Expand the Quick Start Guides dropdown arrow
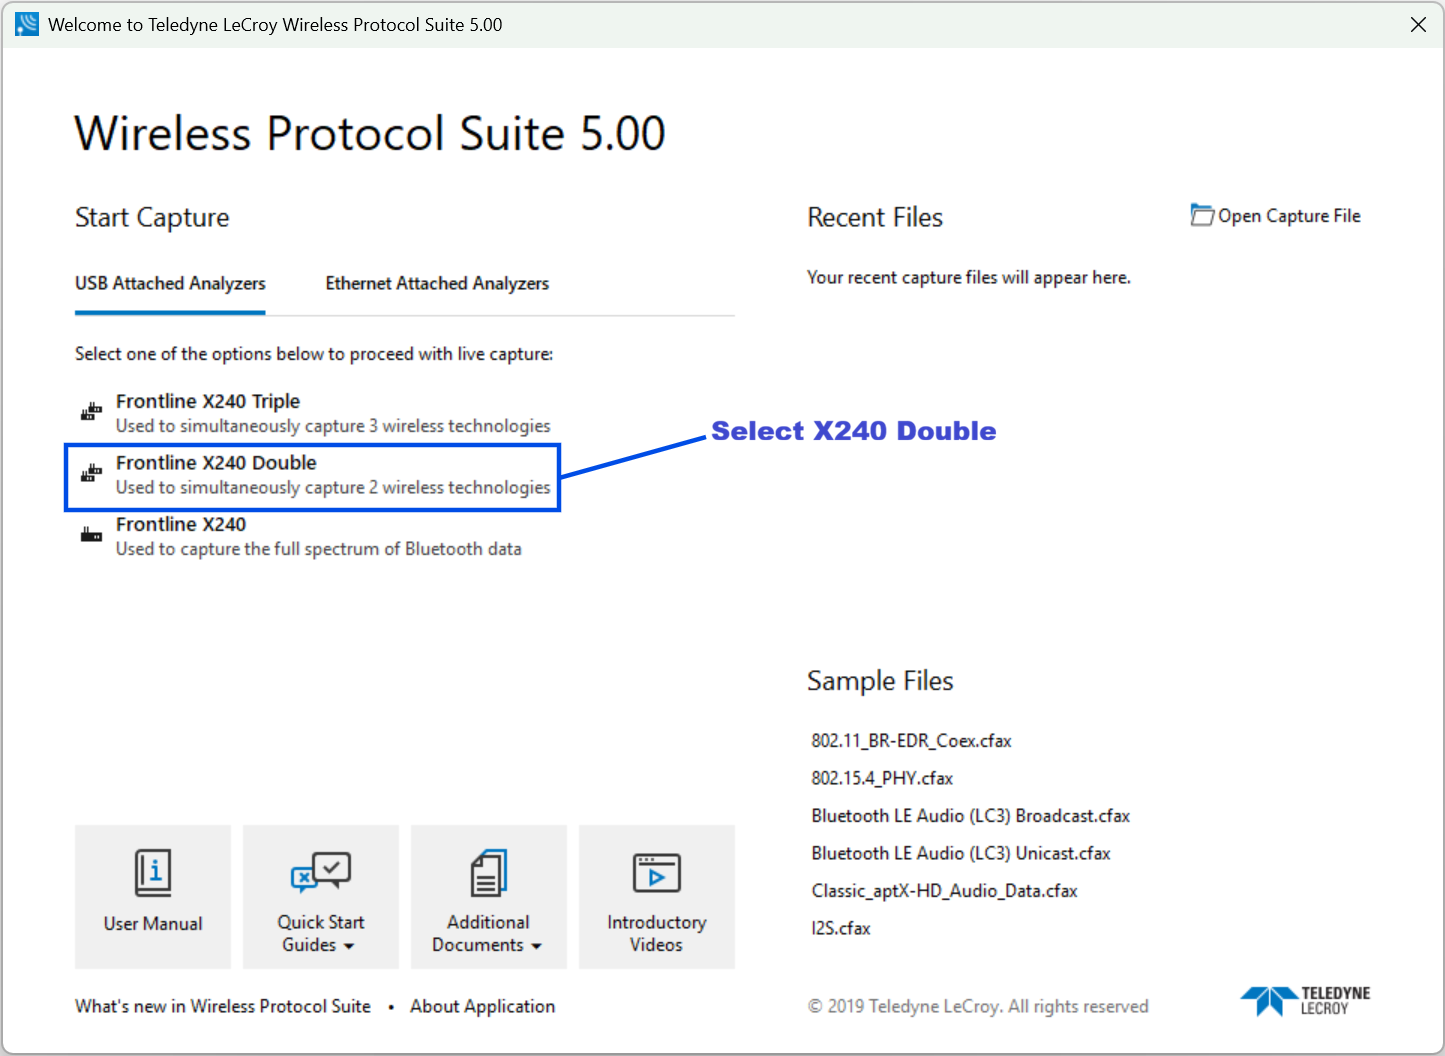The width and height of the screenshot is (1445, 1056). (x=349, y=946)
